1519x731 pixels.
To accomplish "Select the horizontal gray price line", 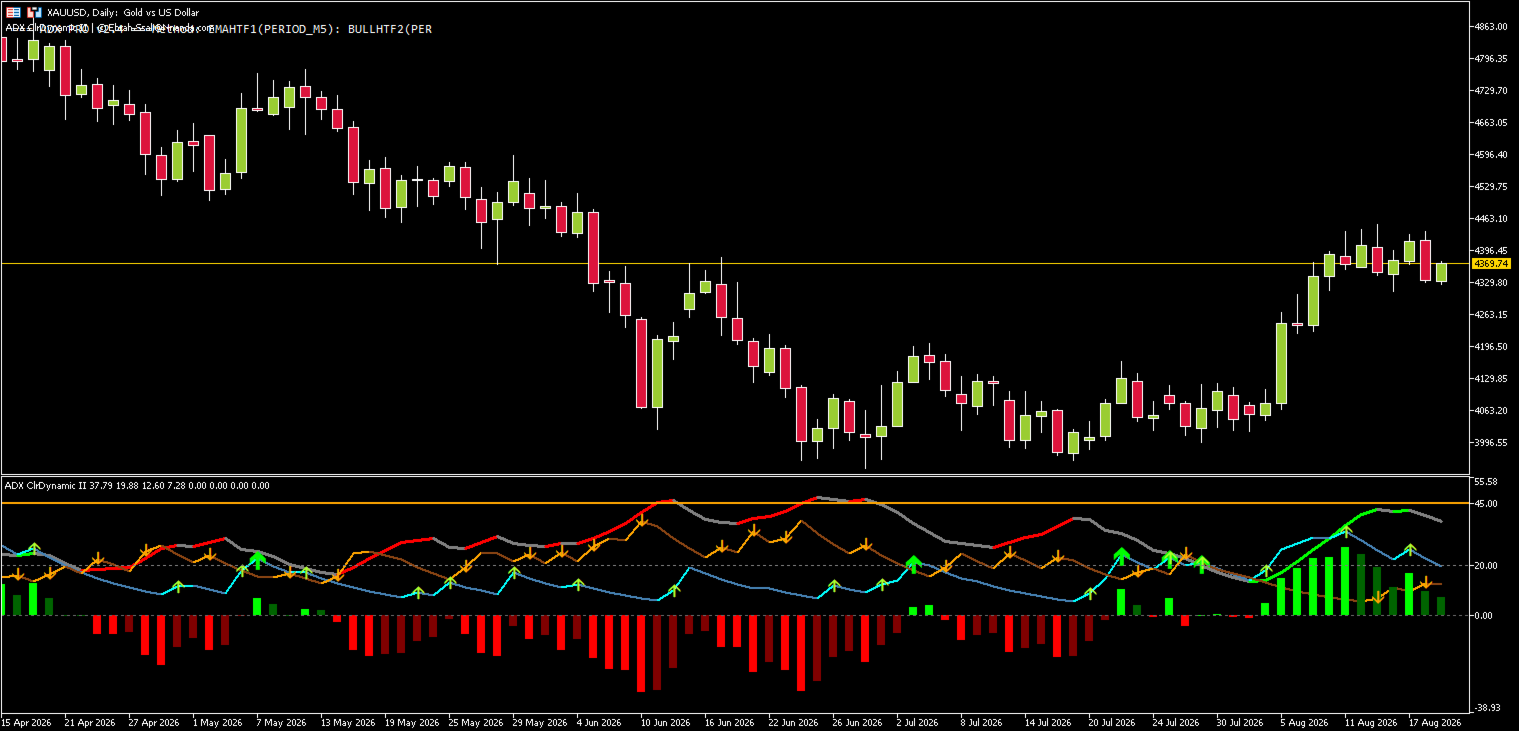I will pyautogui.click(x=735, y=263).
